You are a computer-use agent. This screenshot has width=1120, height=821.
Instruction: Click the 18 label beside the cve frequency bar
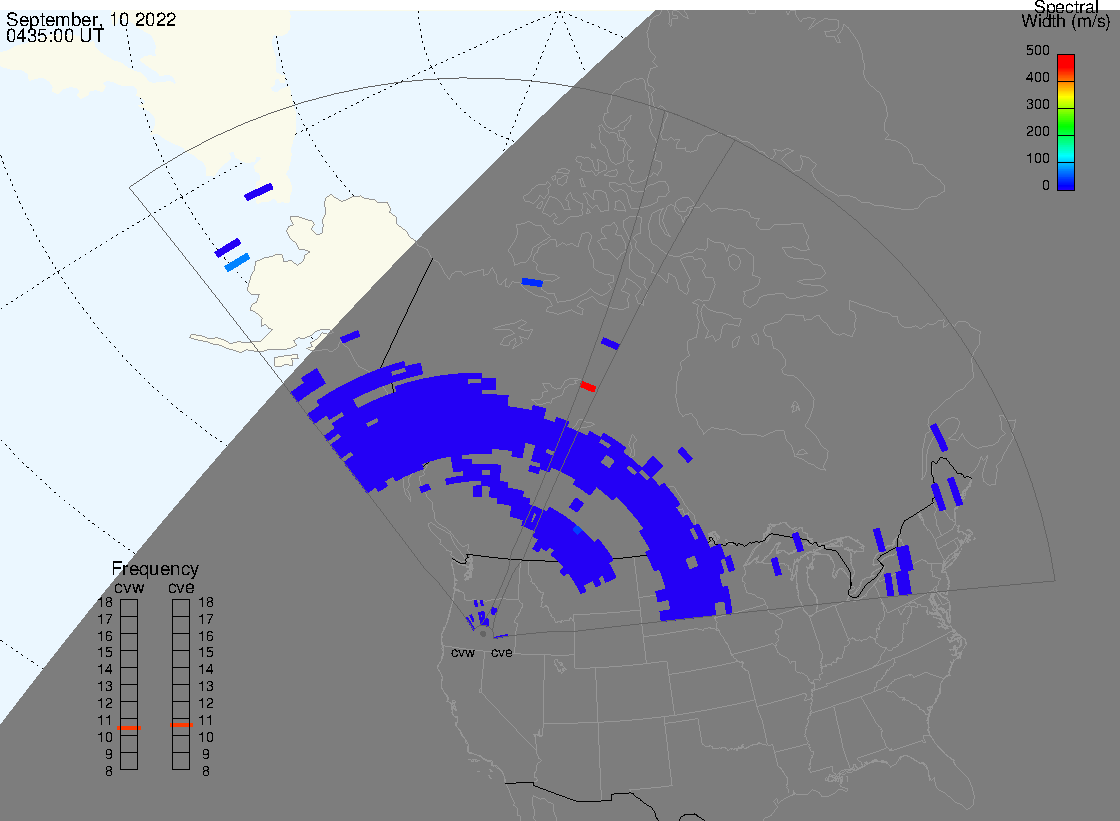click(x=206, y=602)
